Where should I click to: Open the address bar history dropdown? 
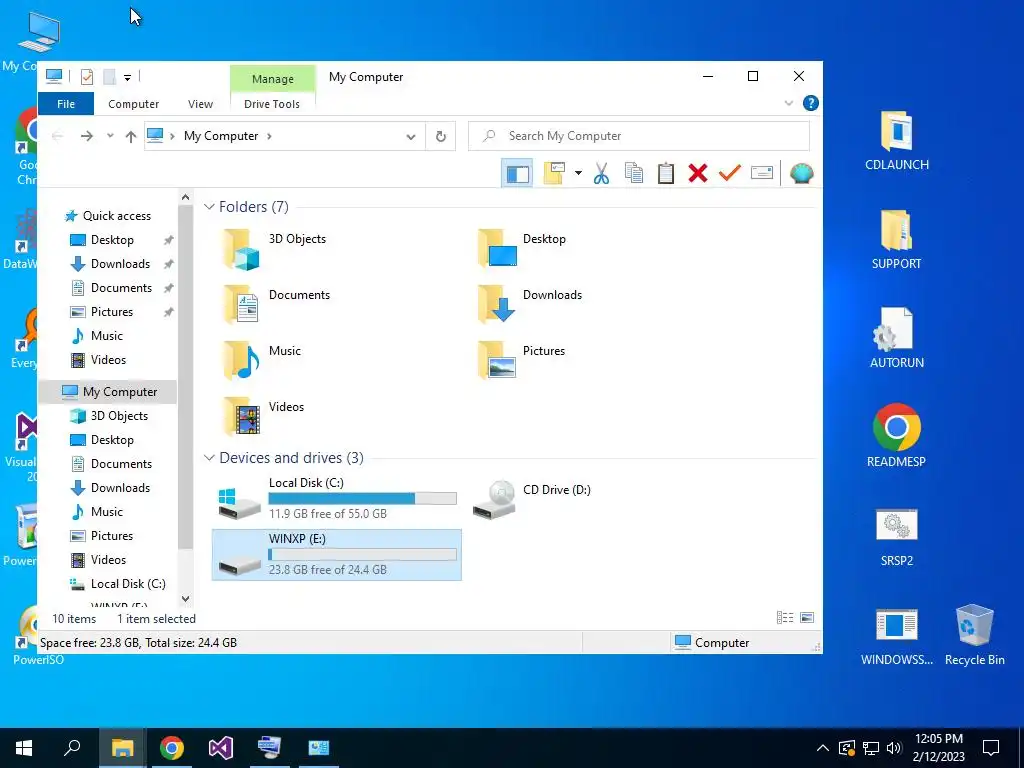(411, 136)
